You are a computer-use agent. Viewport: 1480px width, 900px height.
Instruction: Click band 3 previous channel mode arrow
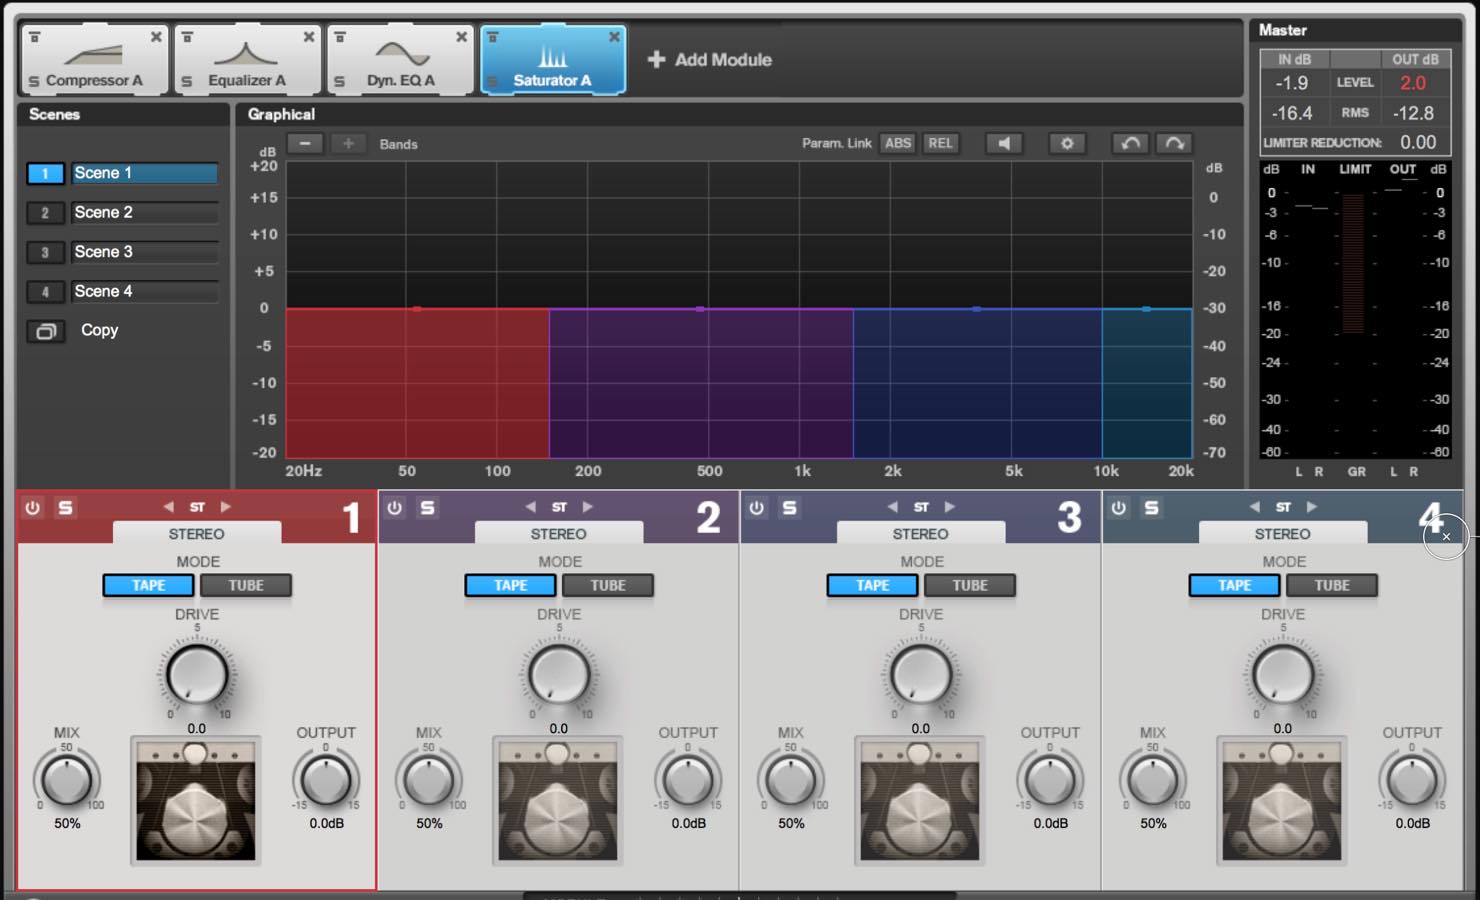click(x=892, y=507)
